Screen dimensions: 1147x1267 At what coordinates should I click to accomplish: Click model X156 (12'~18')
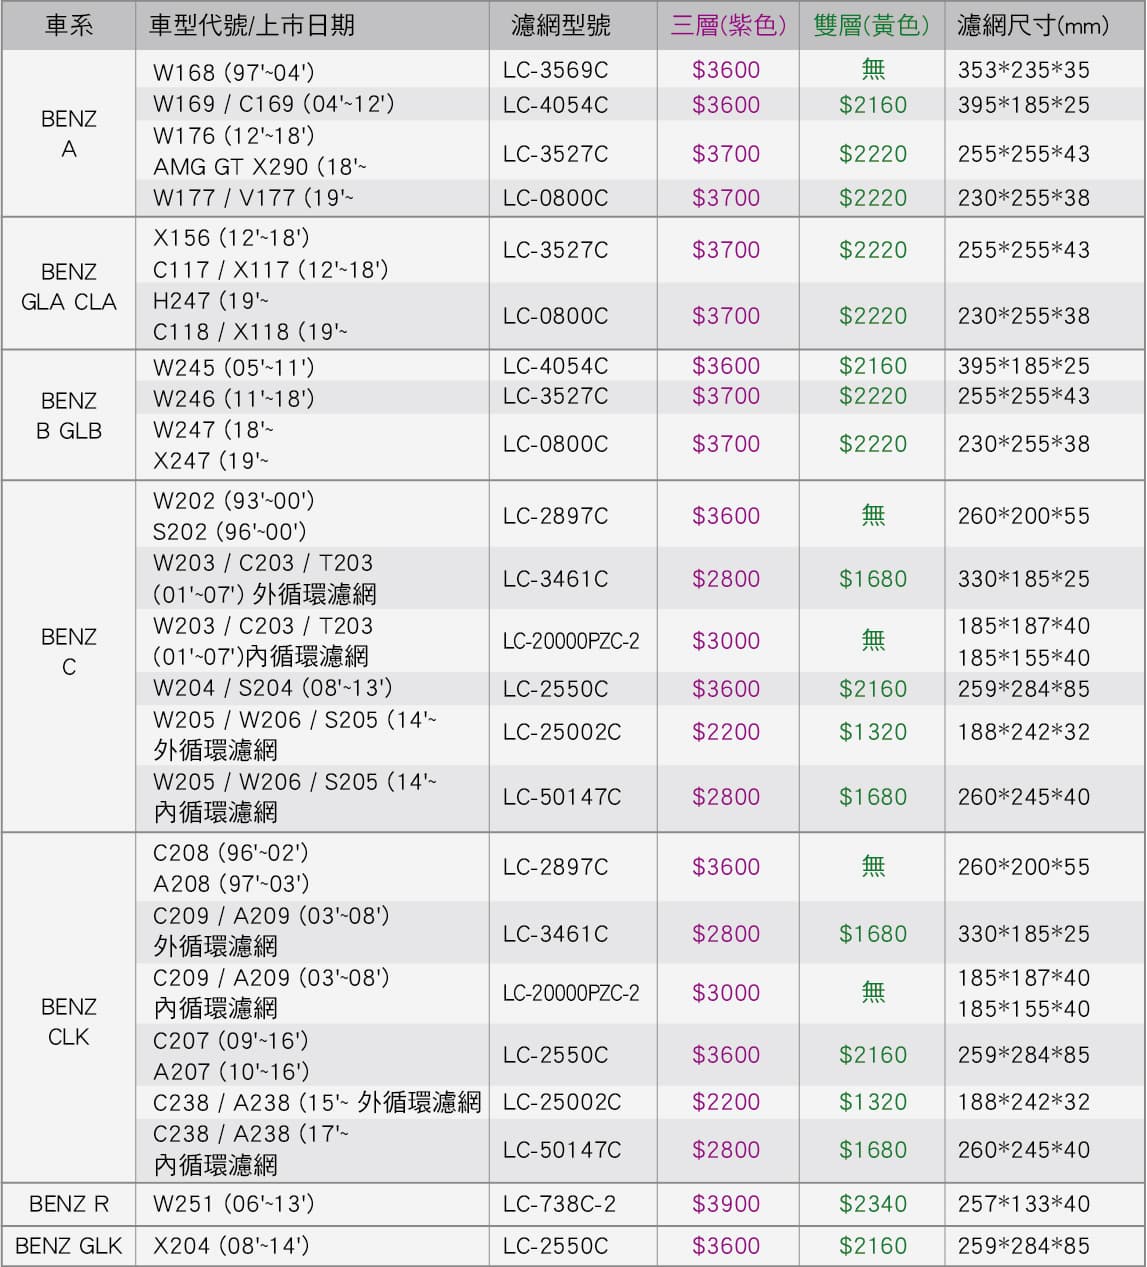pos(231,238)
